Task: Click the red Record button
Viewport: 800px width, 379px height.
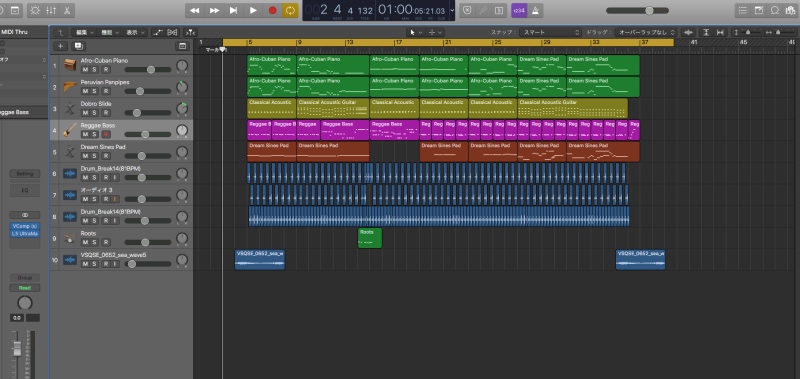Action: [x=272, y=10]
